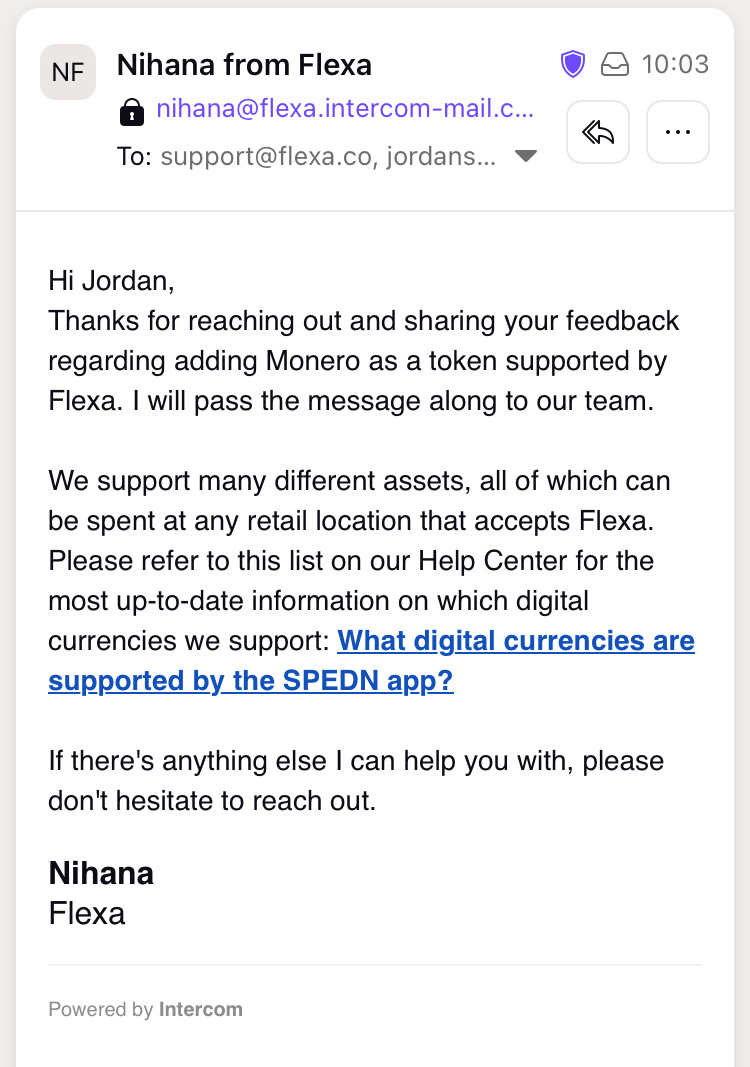
Task: Click the purple shield tracking-protection icon
Action: (572, 65)
